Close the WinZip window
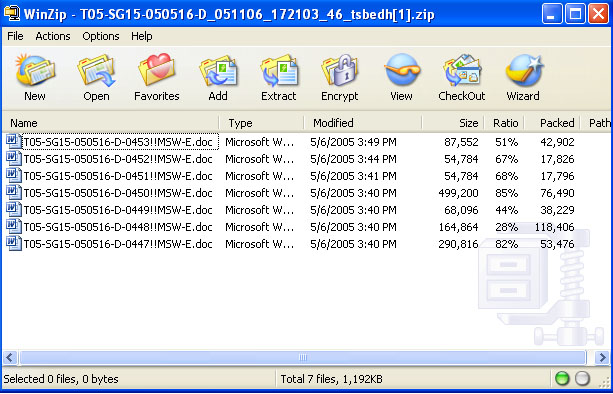Image resolution: width=613 pixels, height=394 pixels. (x=599, y=14)
